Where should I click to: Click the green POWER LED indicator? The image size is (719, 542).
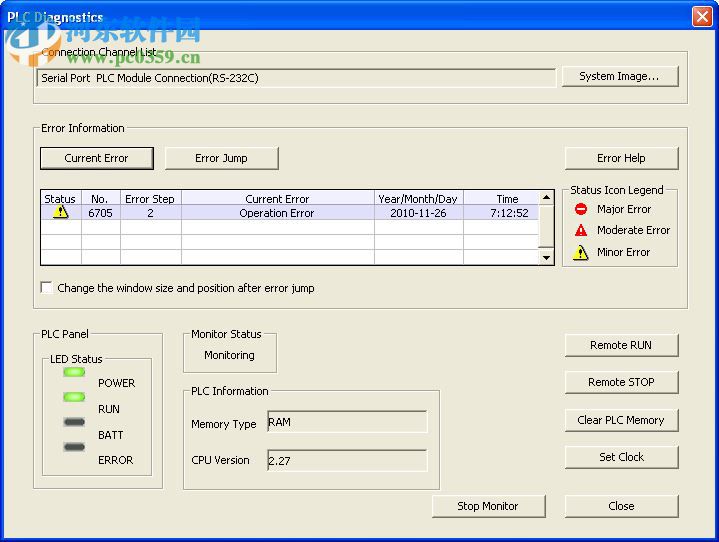point(74,372)
